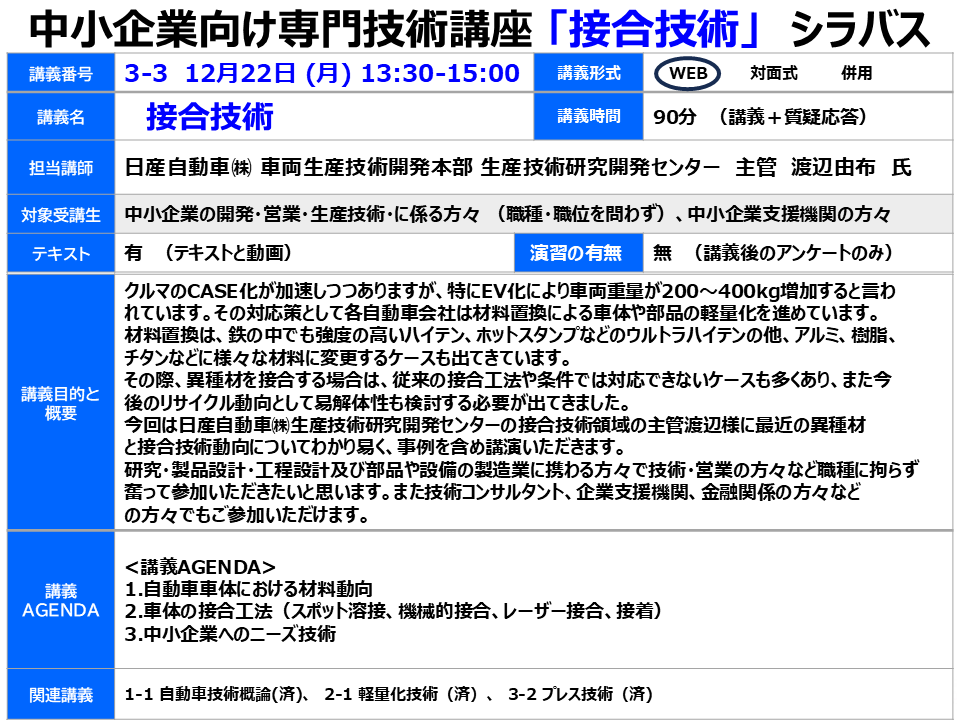Image resolution: width=960 pixels, height=720 pixels.
Task: Click the テキスト label cell
Action: (x=61, y=254)
